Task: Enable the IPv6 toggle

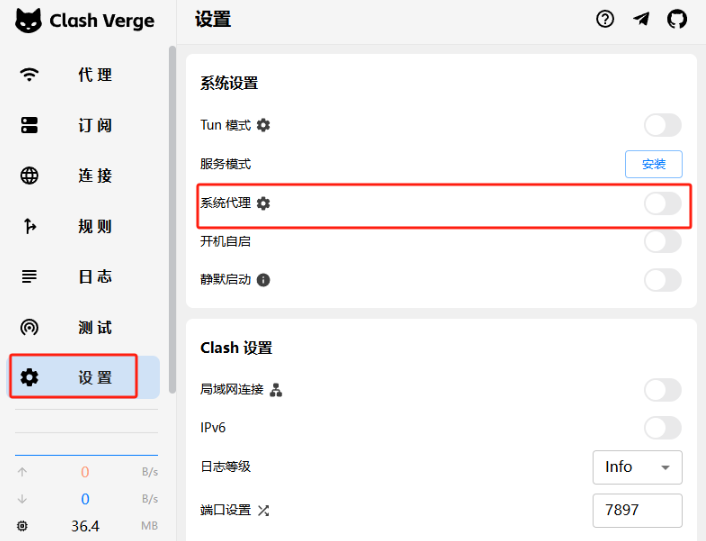Action: pos(662,428)
